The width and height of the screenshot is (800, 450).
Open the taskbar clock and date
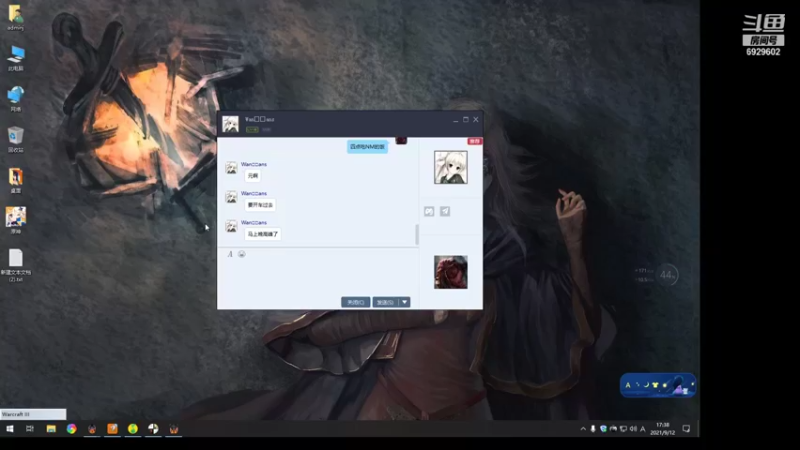coord(662,429)
